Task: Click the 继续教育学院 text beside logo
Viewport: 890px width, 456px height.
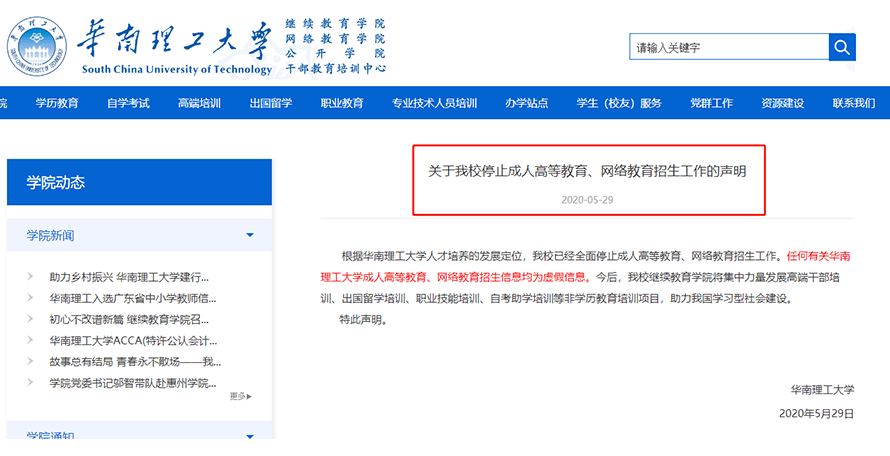Action: (x=335, y=24)
